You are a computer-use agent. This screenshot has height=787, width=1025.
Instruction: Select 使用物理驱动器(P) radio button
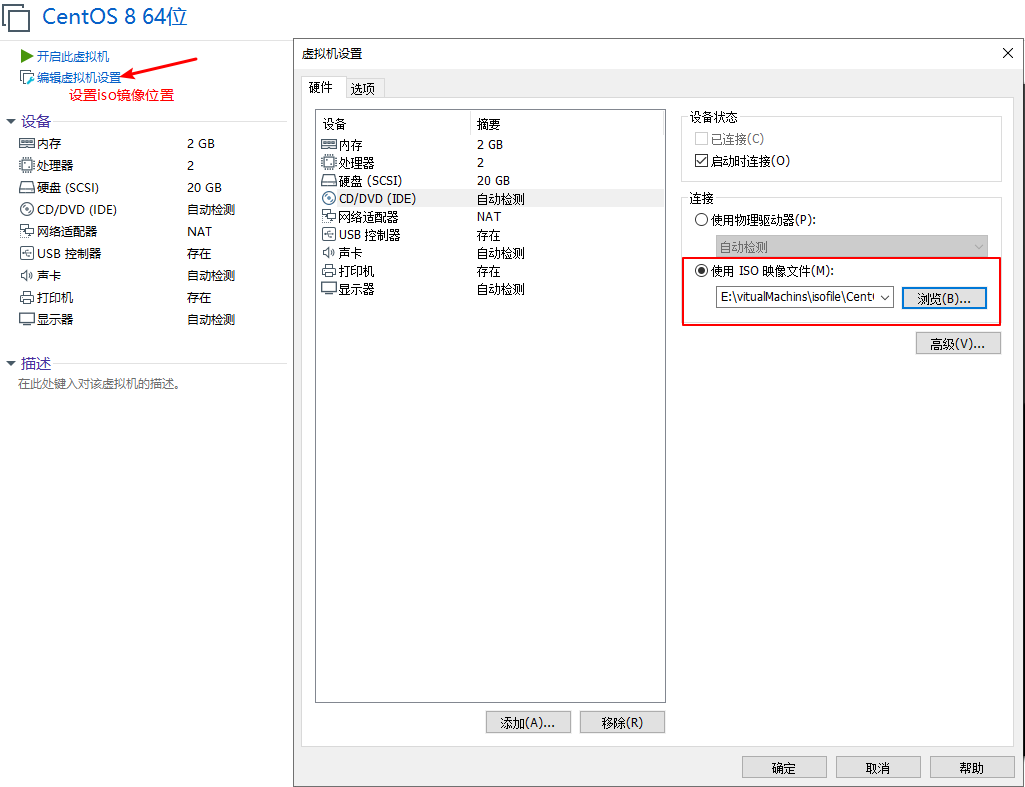(x=701, y=220)
